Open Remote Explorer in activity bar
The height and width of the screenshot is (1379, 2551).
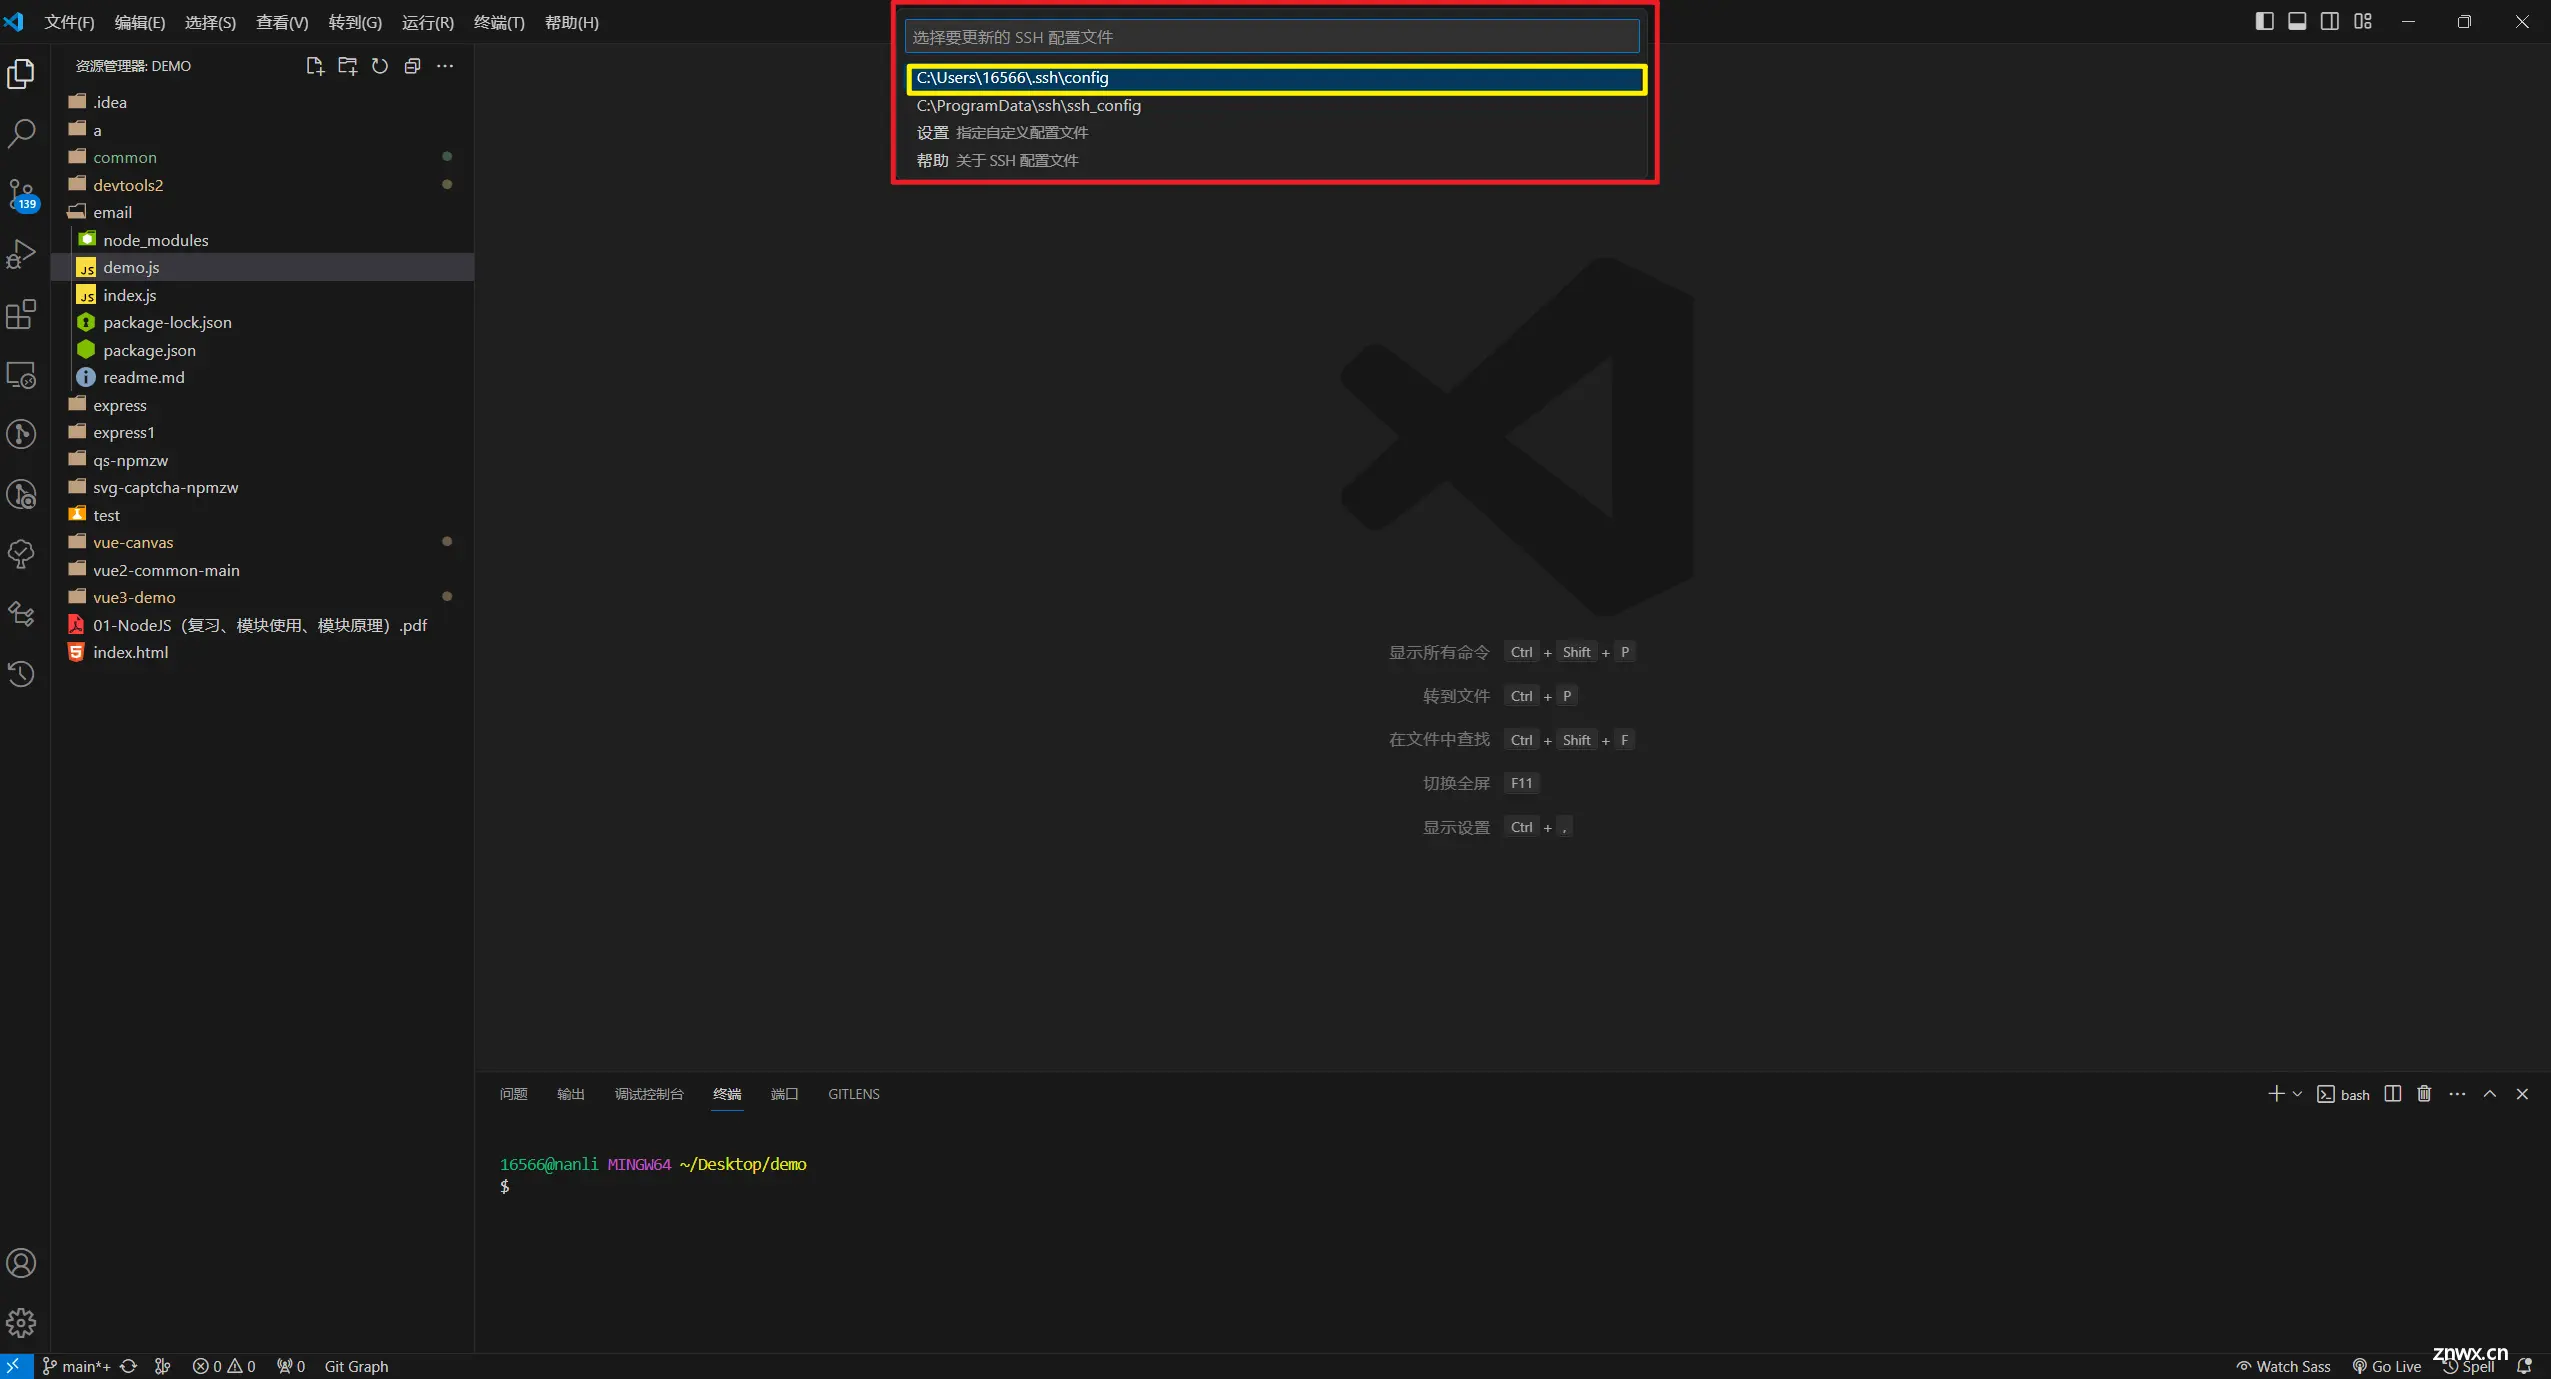[21, 375]
